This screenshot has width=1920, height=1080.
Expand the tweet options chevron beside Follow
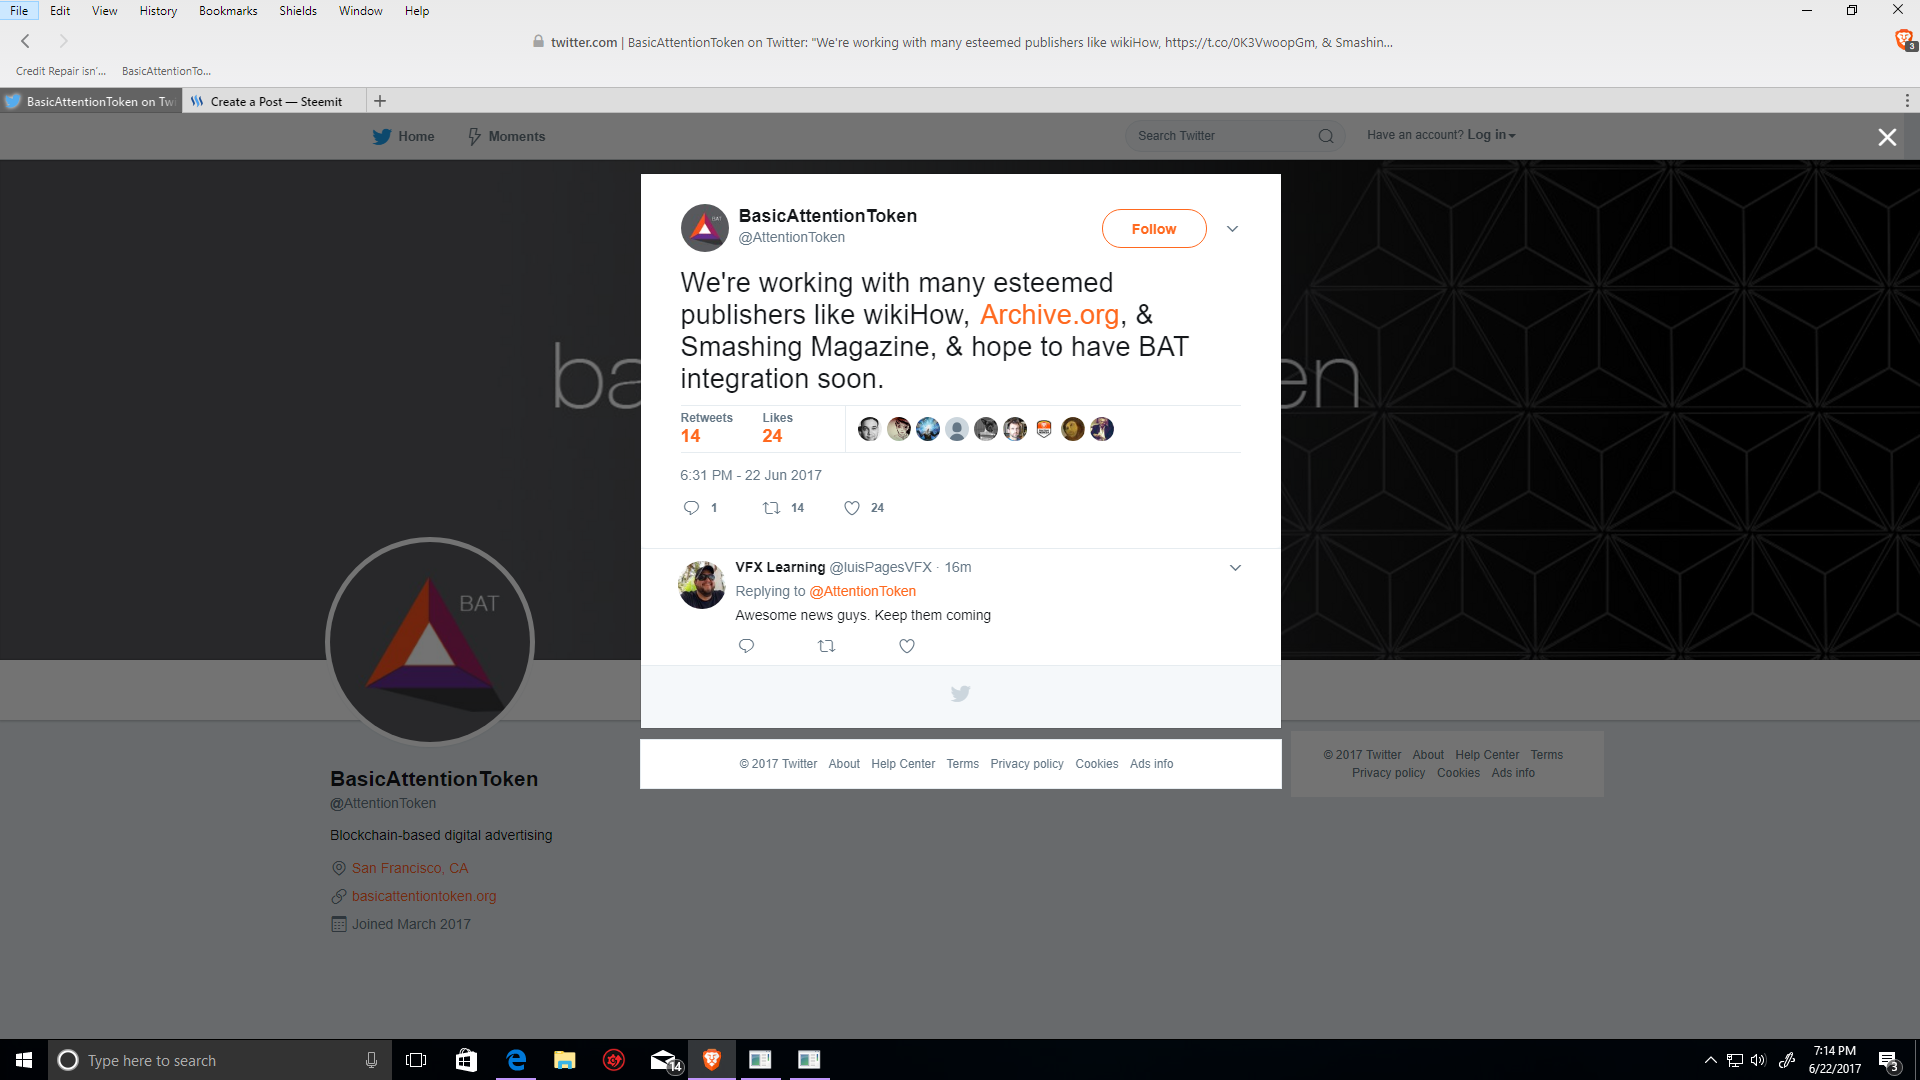click(1233, 229)
